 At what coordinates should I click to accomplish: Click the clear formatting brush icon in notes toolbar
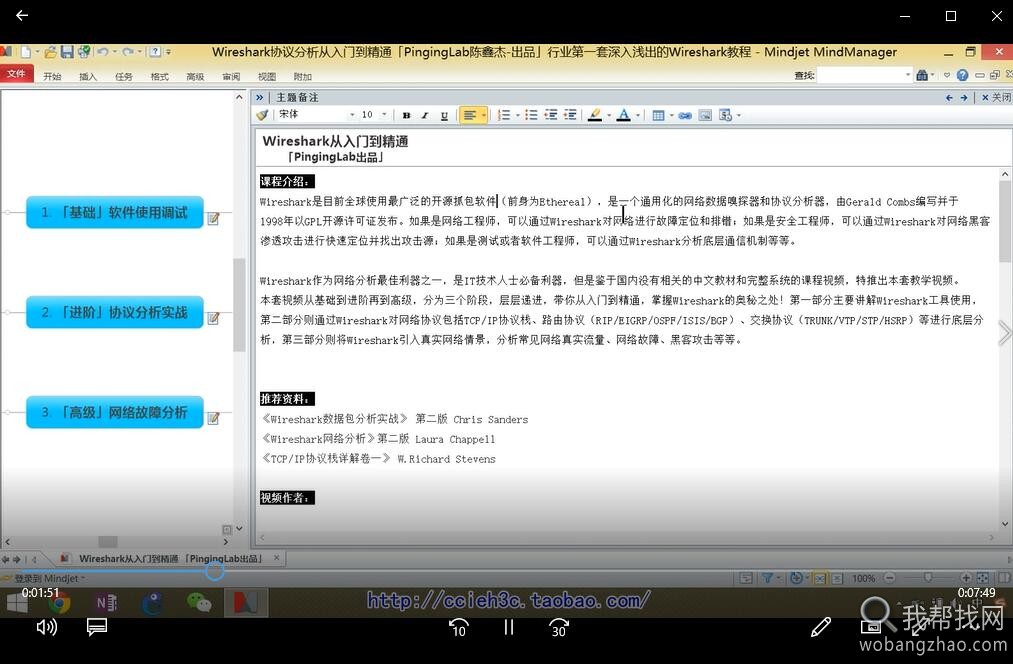tap(262, 115)
